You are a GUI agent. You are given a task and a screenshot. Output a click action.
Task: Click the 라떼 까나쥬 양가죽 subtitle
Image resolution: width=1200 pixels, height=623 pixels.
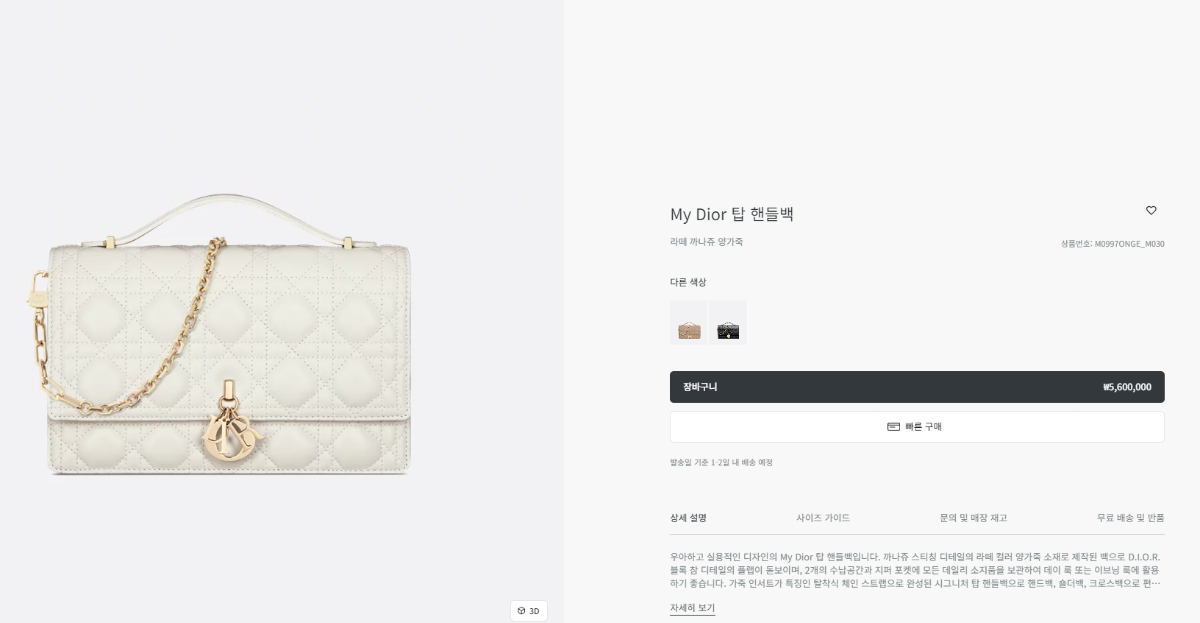click(x=706, y=242)
